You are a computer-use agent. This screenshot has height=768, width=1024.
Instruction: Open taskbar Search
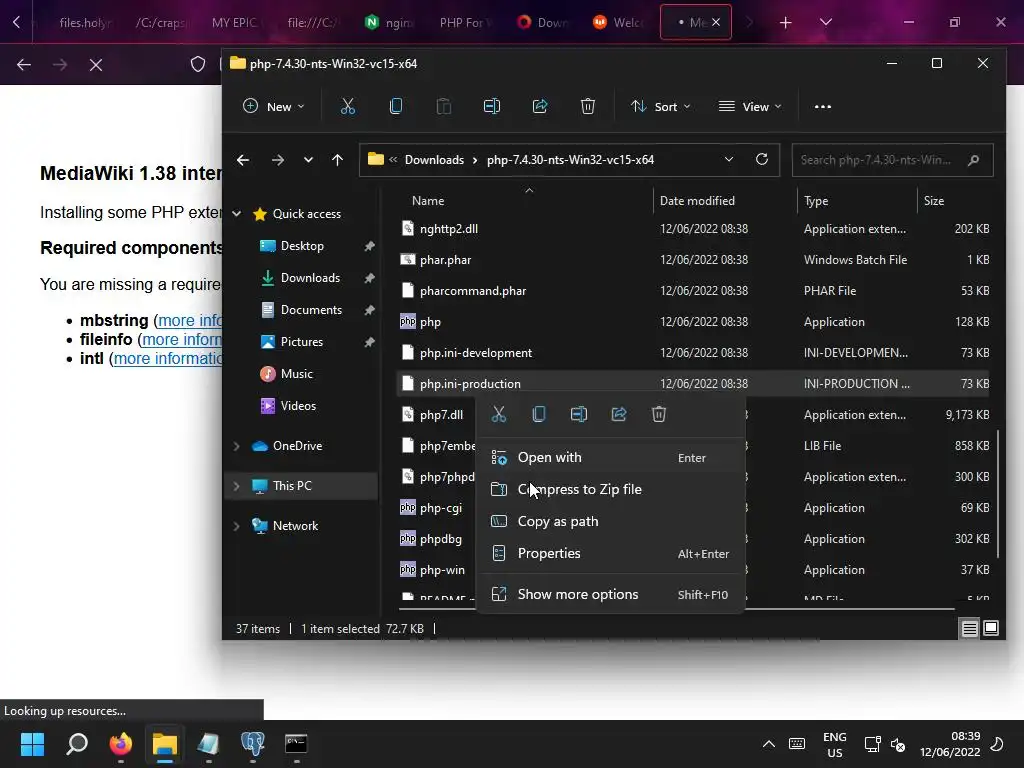click(77, 744)
